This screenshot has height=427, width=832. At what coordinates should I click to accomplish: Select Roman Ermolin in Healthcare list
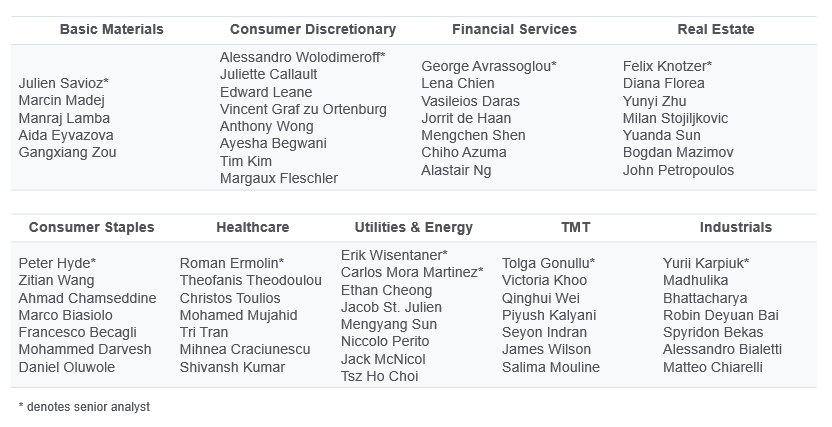tap(232, 263)
